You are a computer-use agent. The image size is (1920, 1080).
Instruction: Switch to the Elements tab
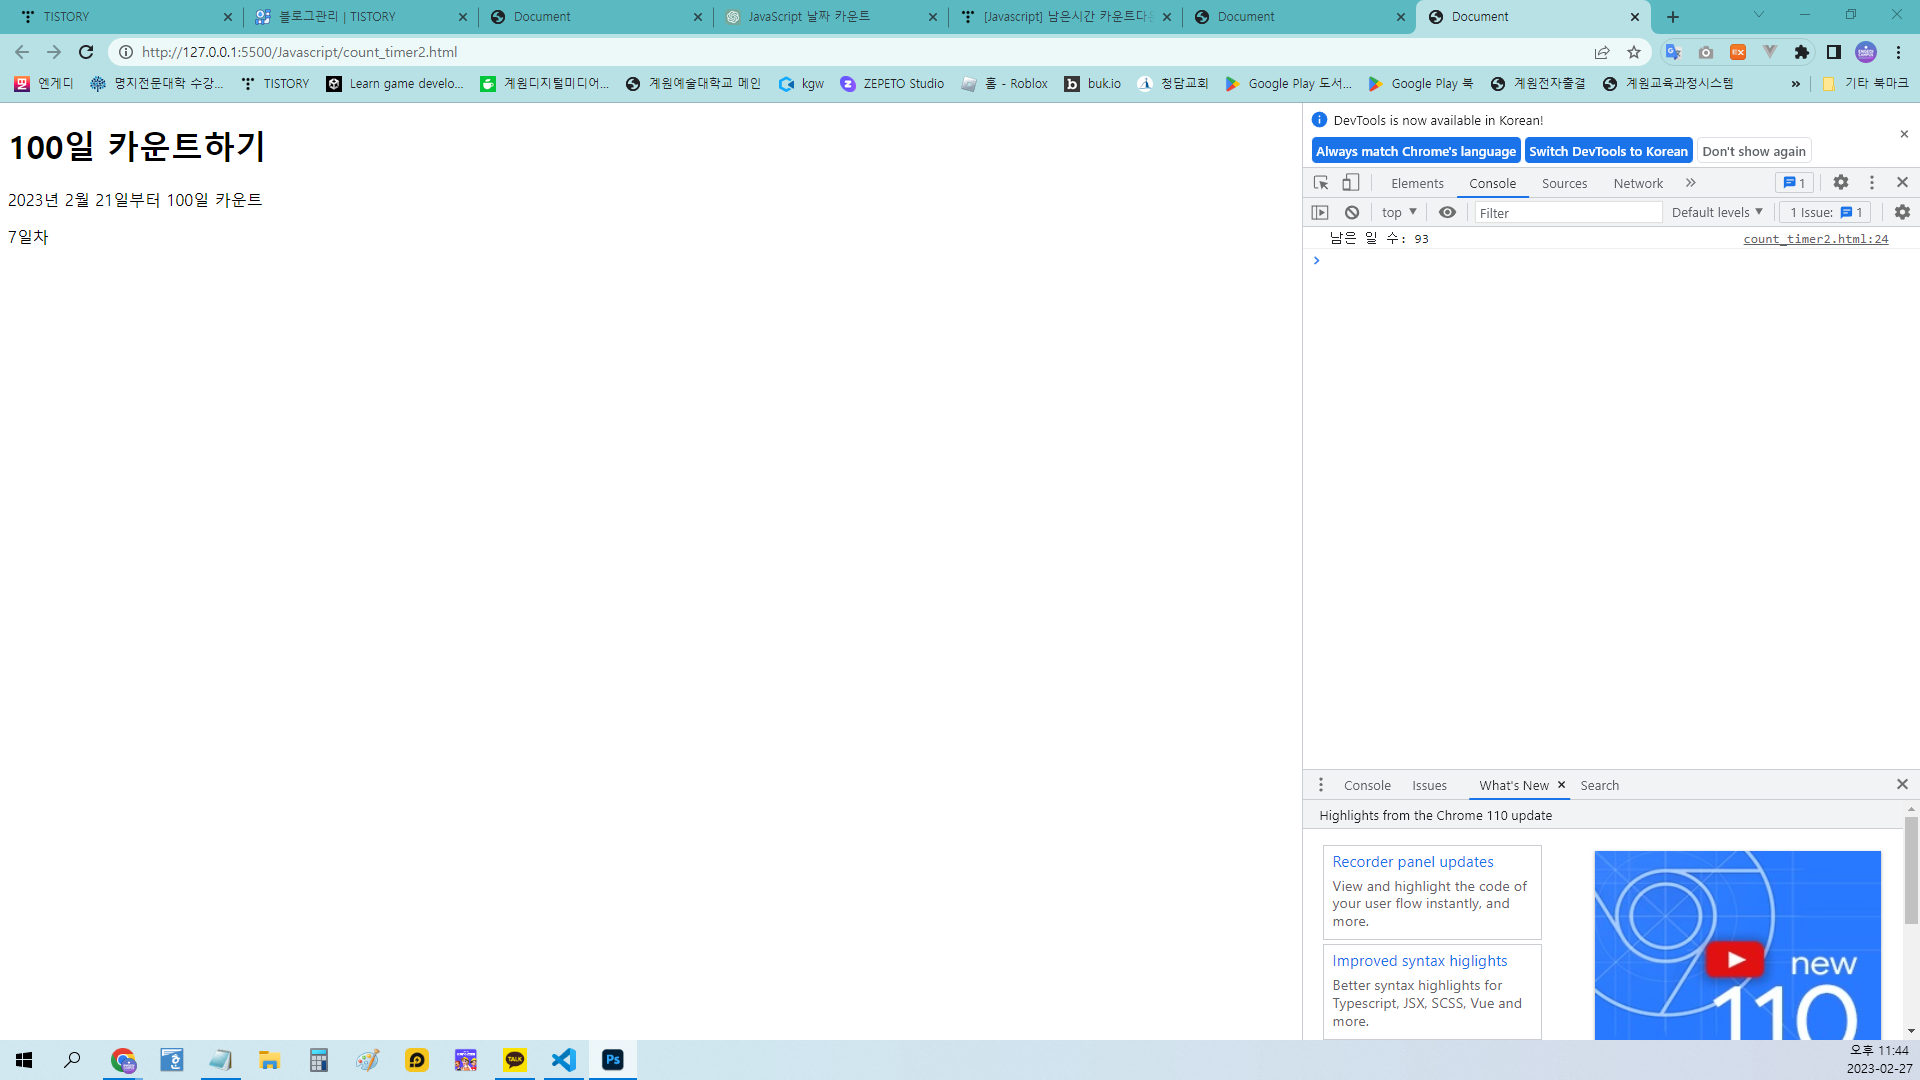pyautogui.click(x=1417, y=183)
